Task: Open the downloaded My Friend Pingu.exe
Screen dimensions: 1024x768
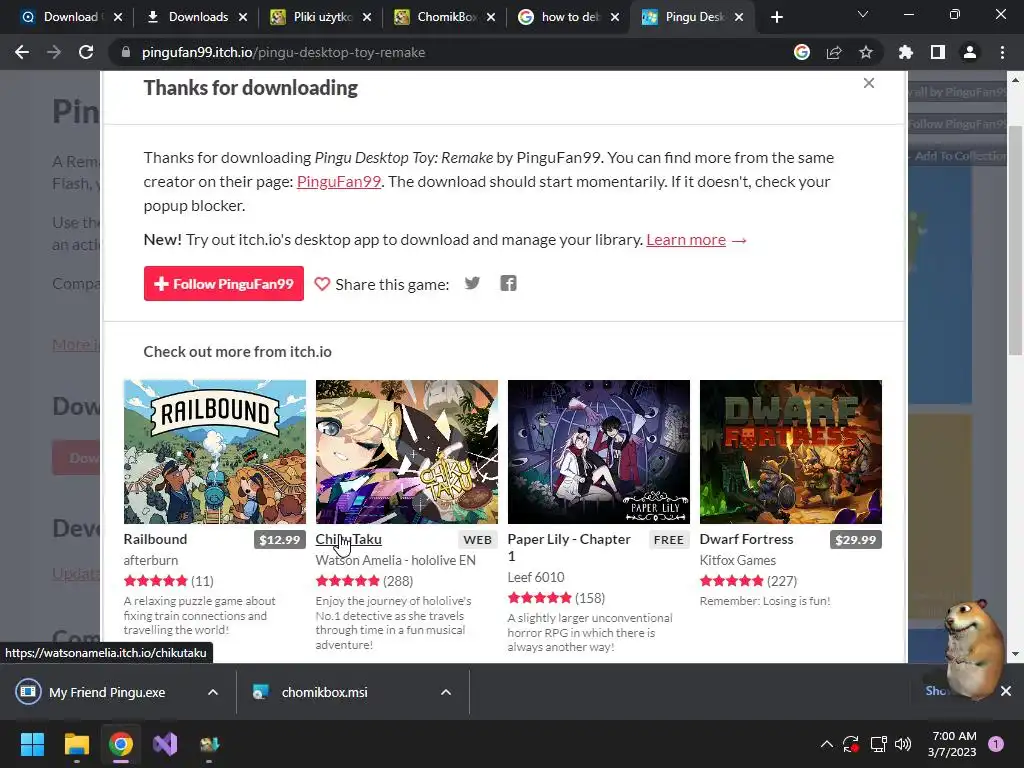Action: click(x=107, y=692)
